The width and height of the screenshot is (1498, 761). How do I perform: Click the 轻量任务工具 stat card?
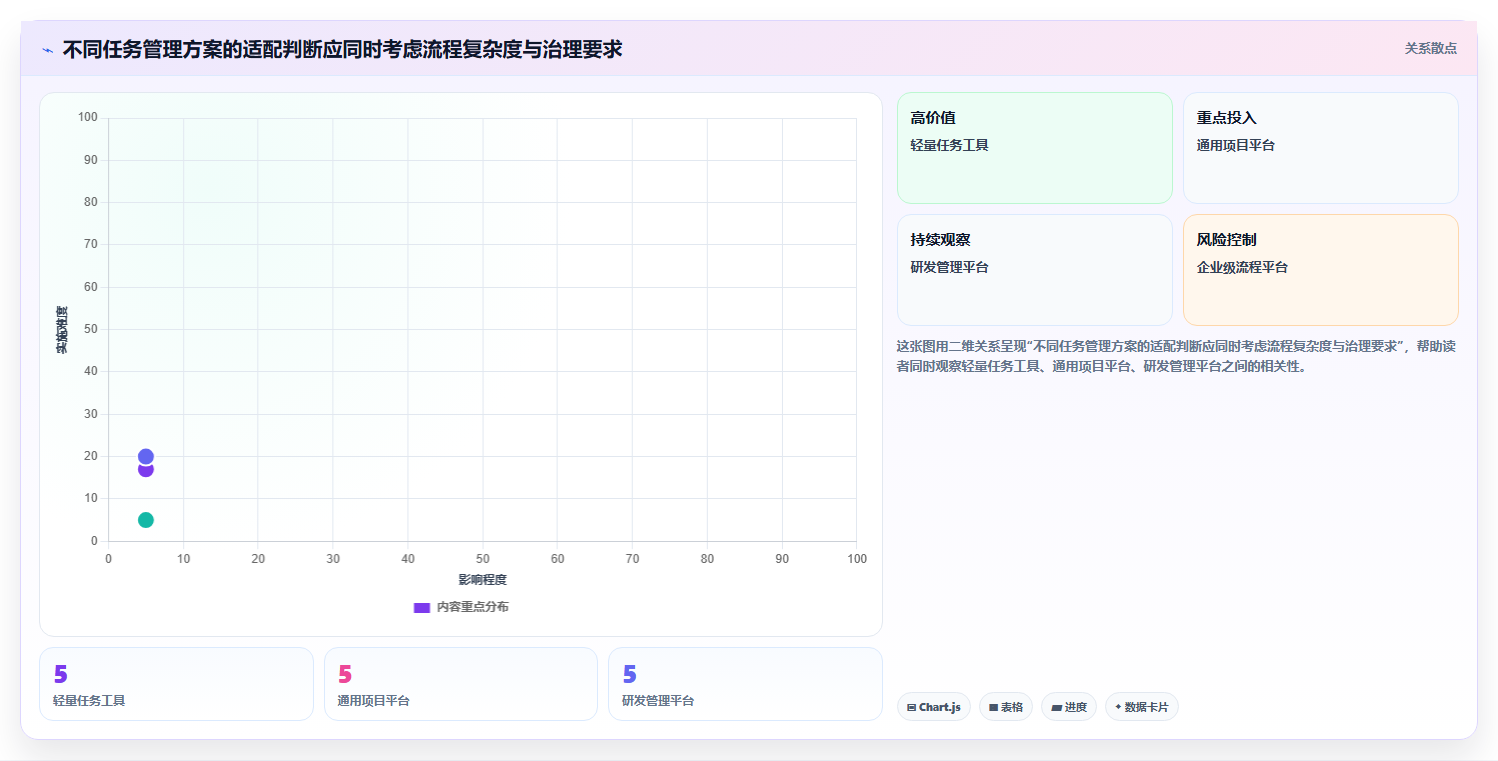176,684
